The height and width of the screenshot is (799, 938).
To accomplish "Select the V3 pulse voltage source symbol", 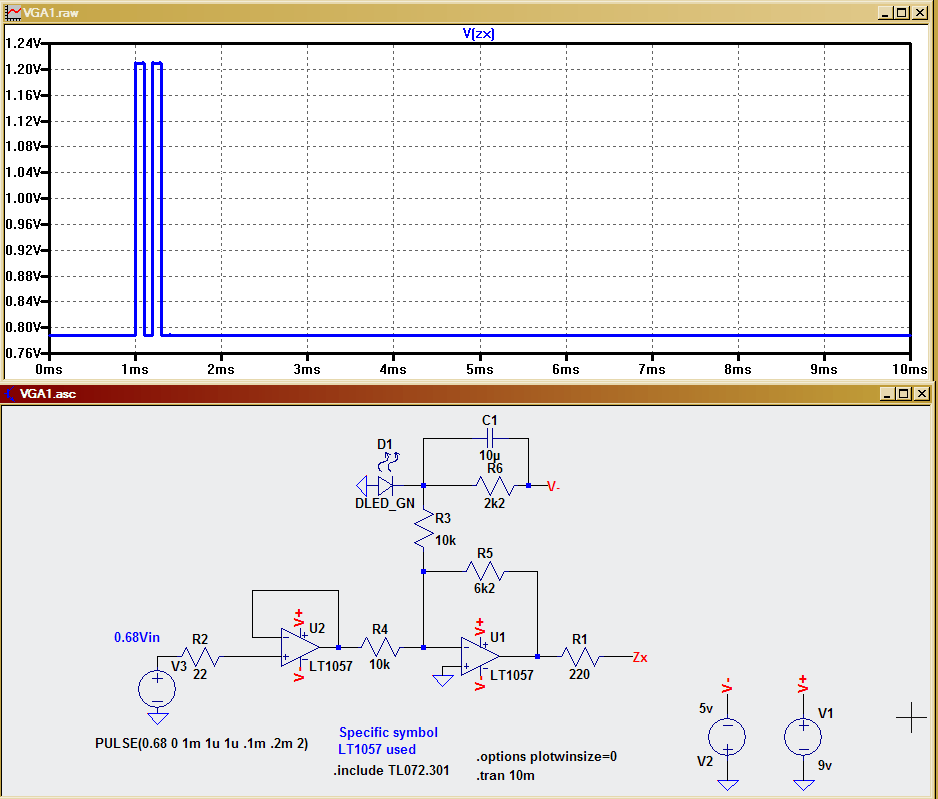I will (157, 689).
